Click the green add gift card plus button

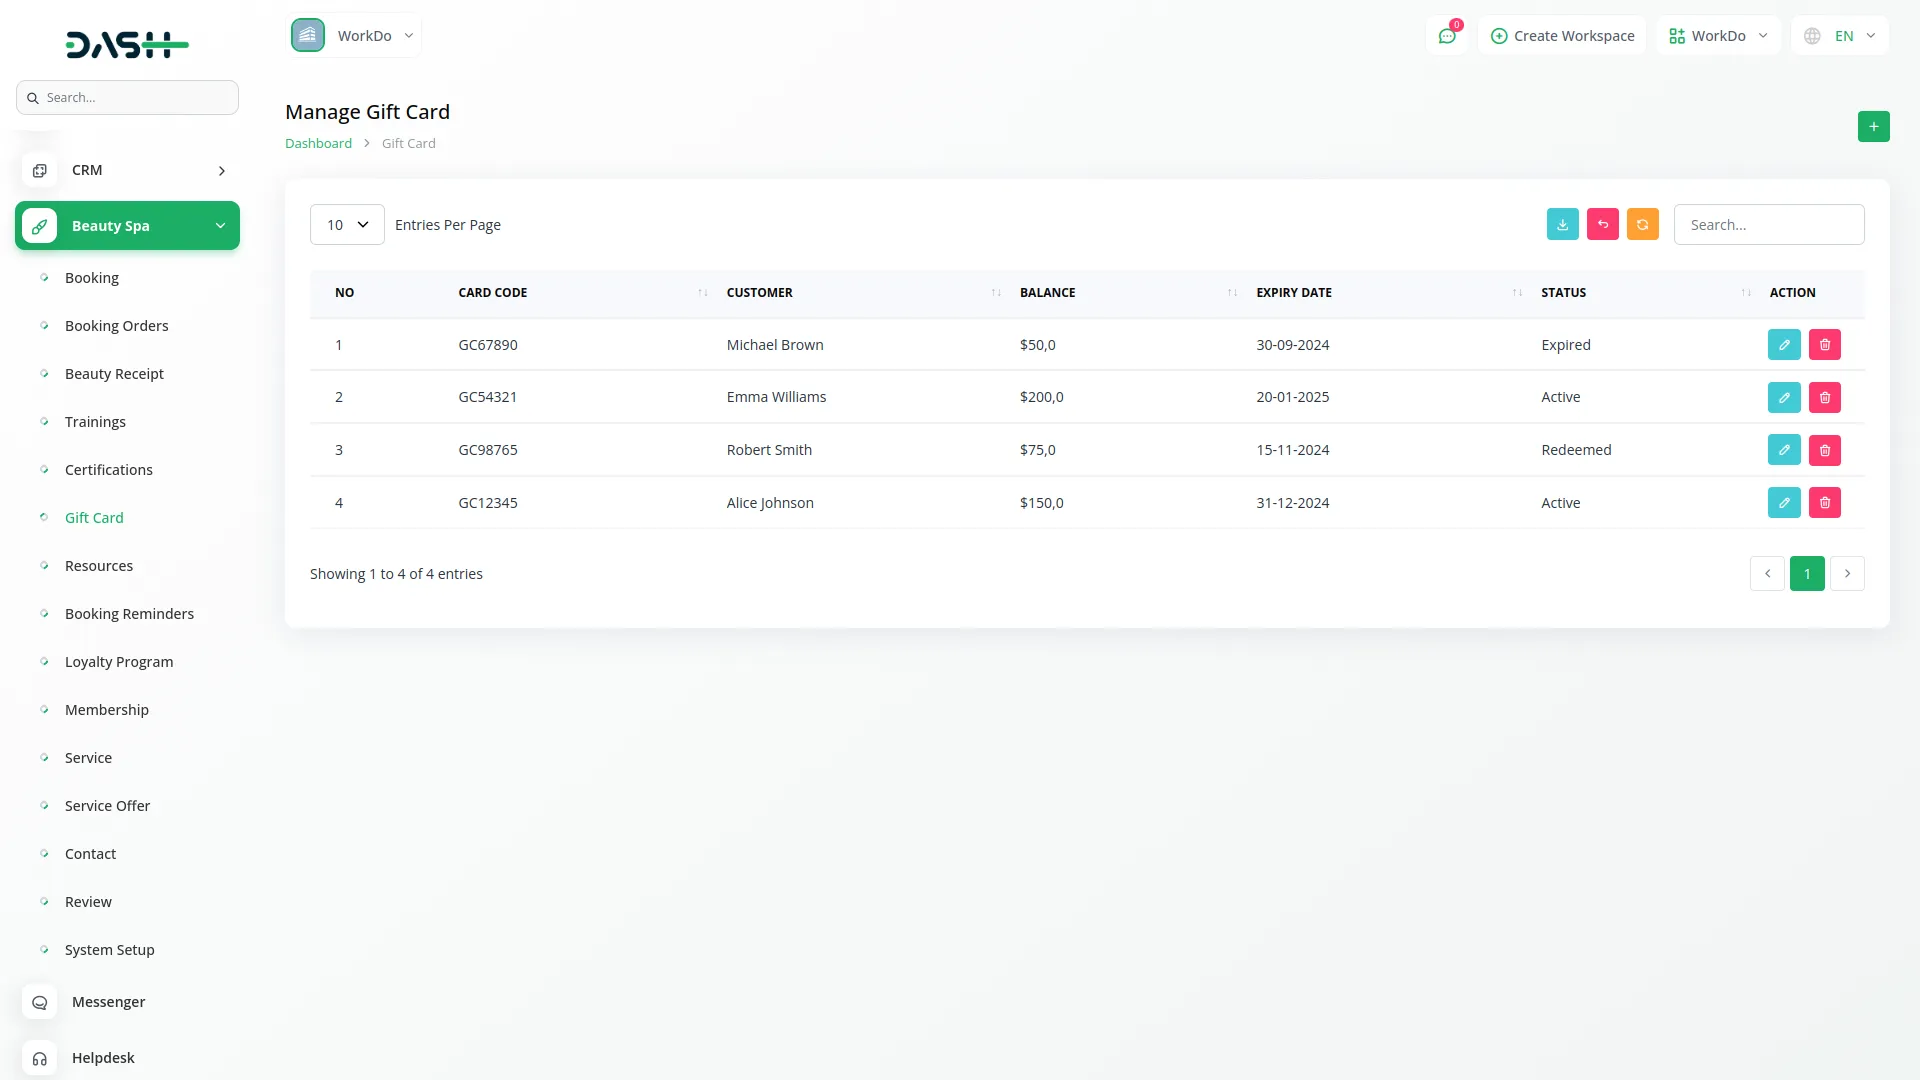(x=1873, y=127)
